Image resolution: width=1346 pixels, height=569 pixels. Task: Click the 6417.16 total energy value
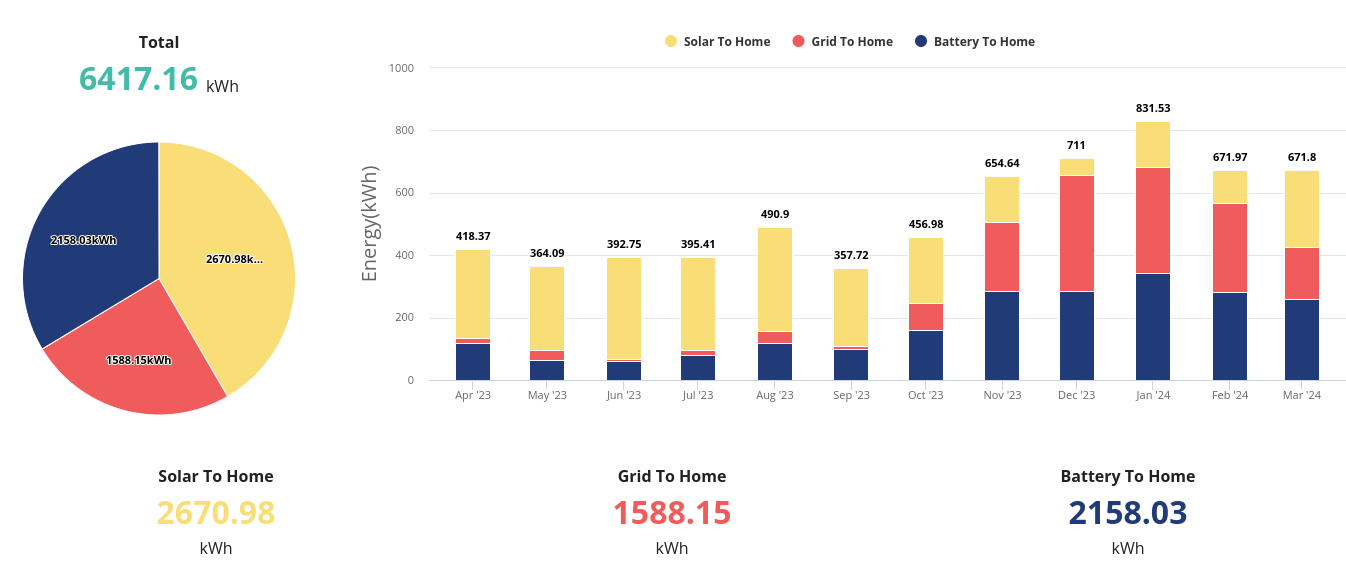[x=138, y=79]
